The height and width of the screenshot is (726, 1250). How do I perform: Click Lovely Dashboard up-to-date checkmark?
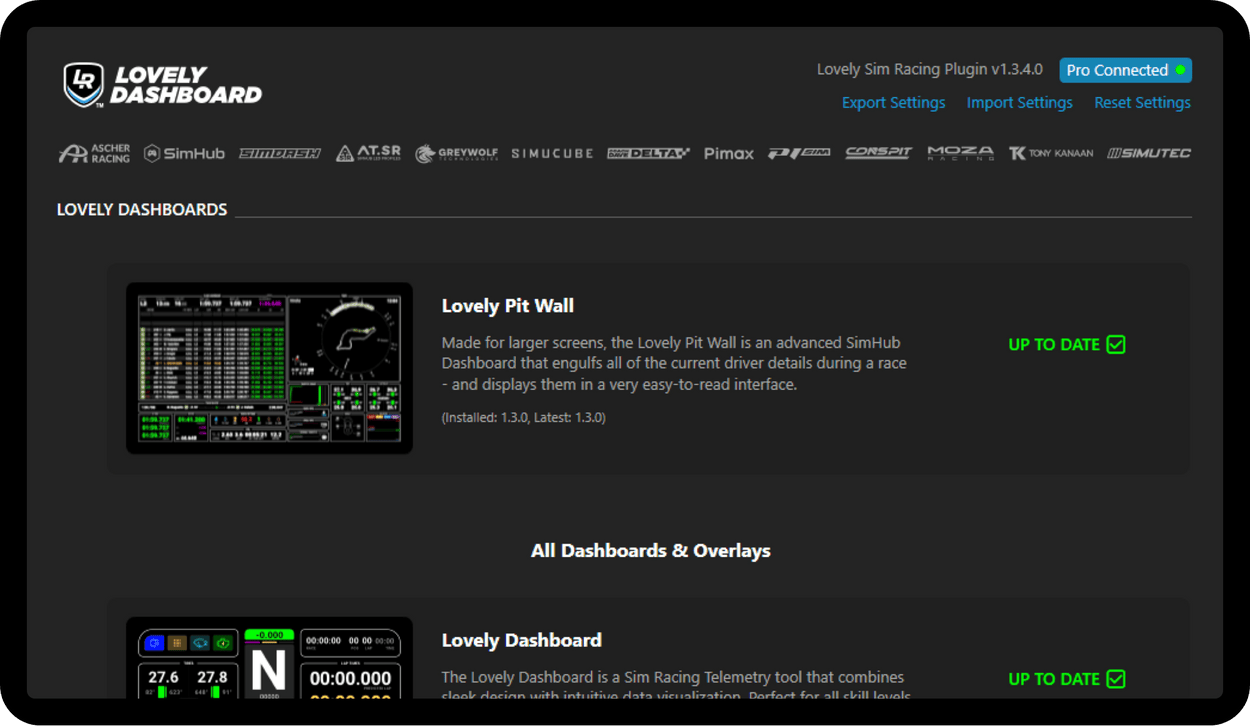click(1116, 679)
